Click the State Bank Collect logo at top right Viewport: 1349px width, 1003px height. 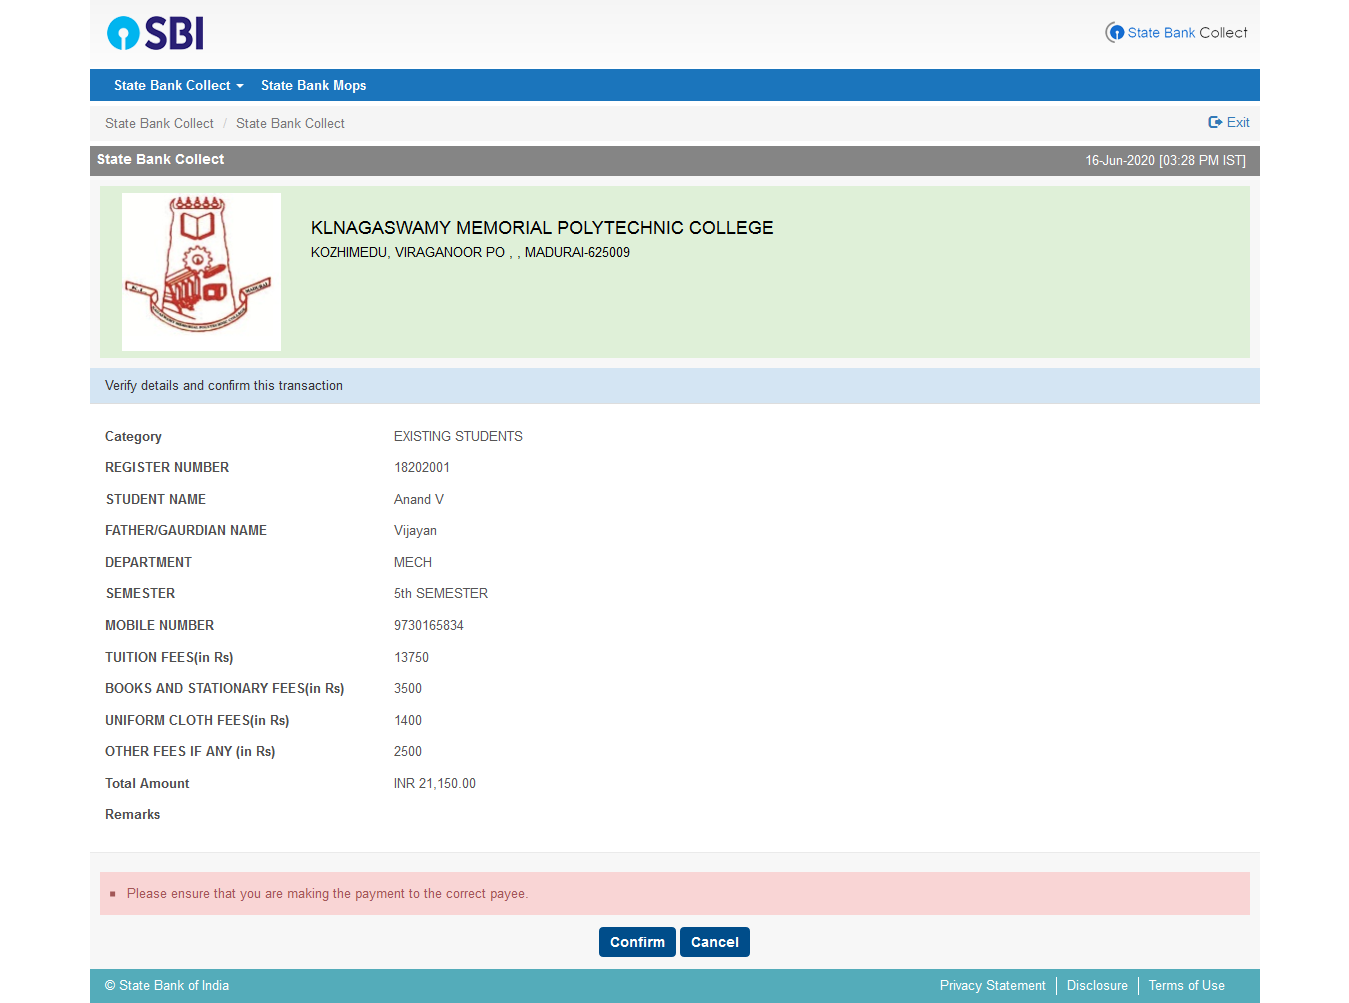pos(1176,32)
